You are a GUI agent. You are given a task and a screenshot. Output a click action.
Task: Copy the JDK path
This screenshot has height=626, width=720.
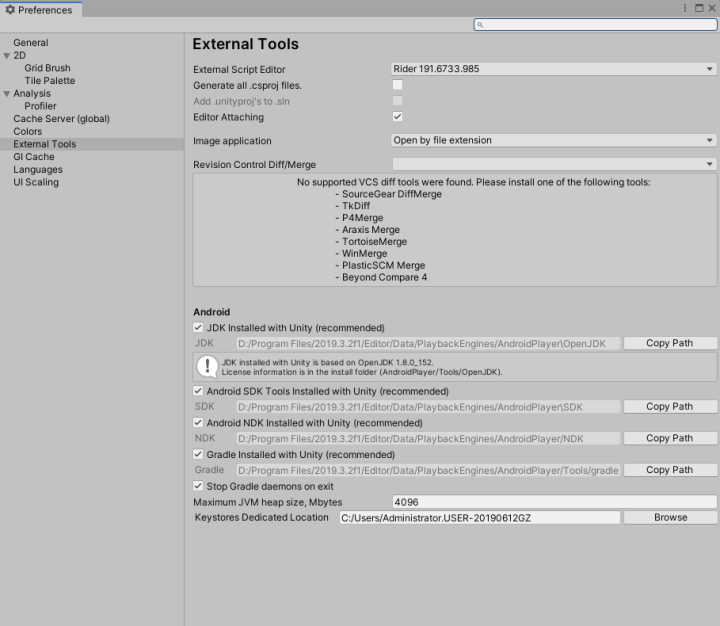point(669,343)
